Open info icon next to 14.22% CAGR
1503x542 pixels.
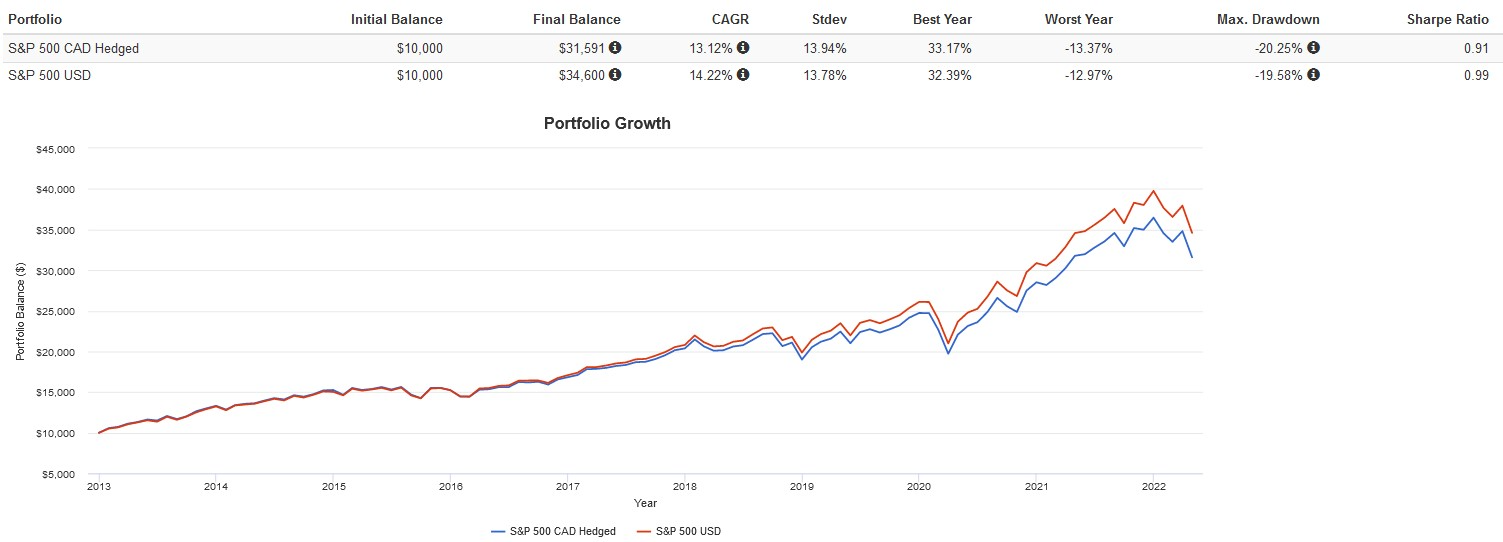743,75
